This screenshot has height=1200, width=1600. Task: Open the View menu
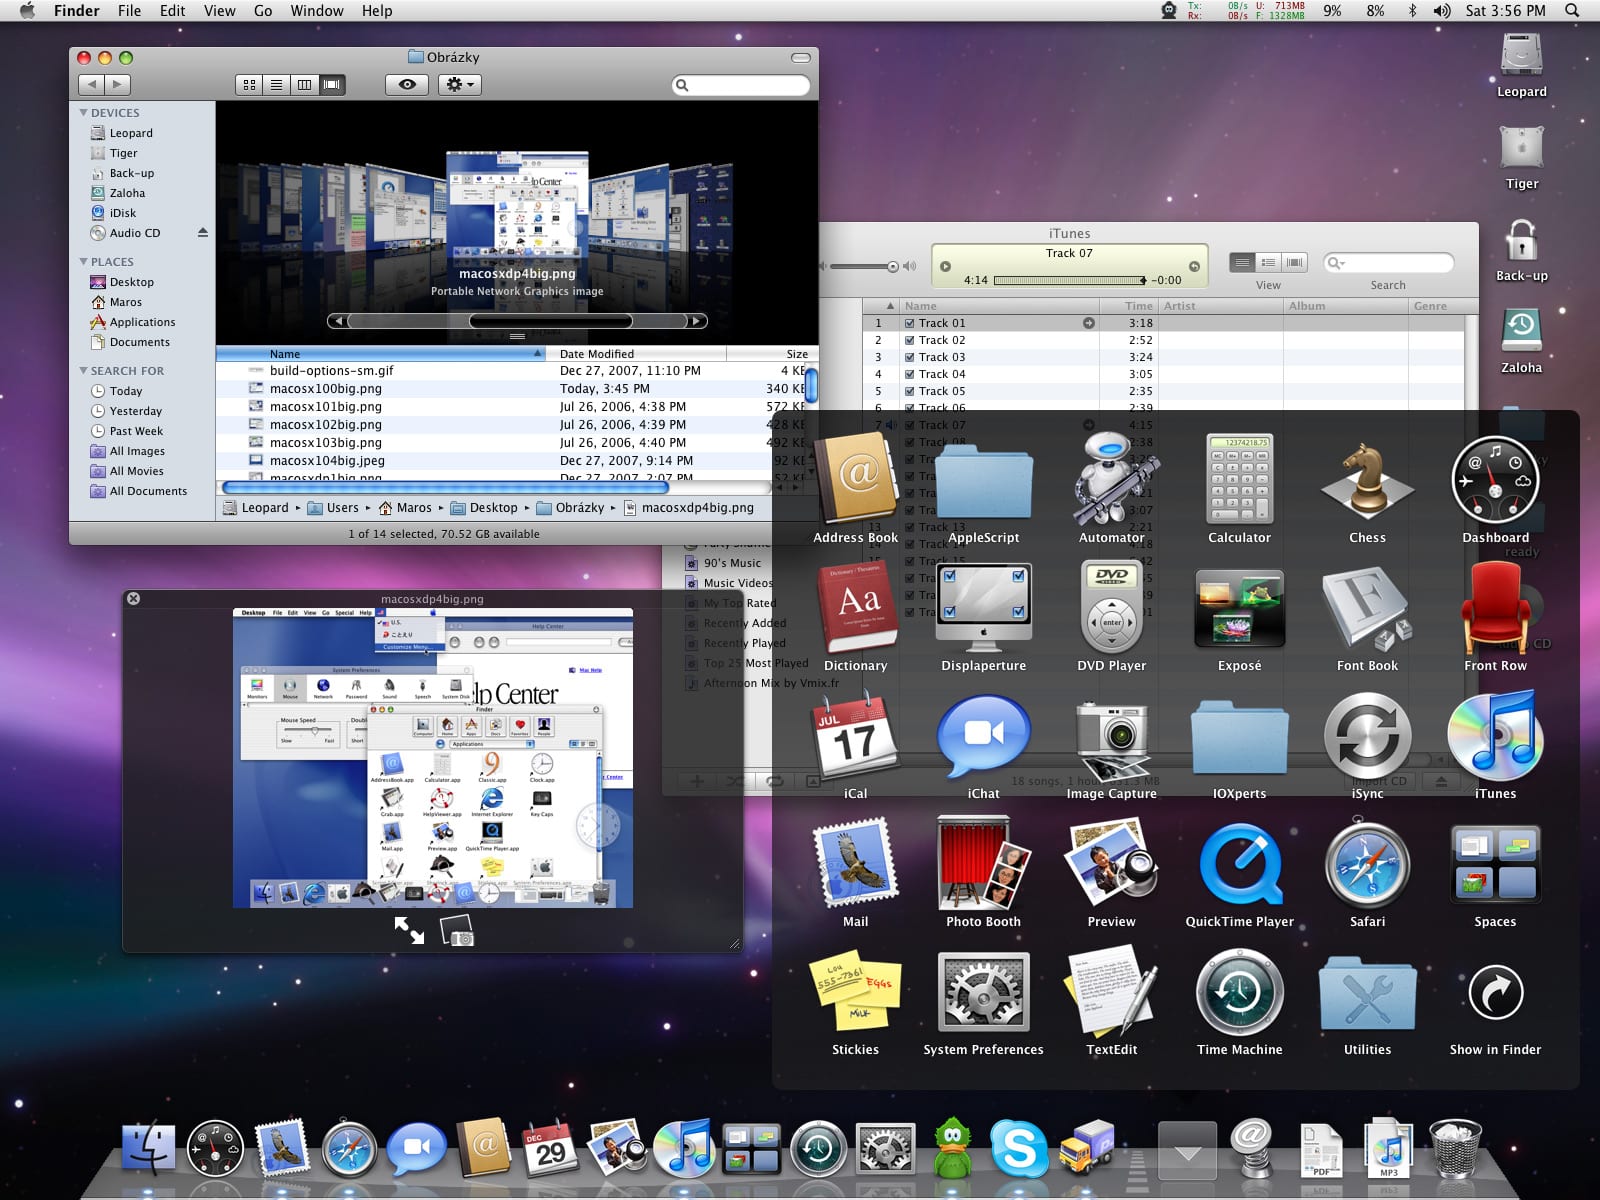219,11
